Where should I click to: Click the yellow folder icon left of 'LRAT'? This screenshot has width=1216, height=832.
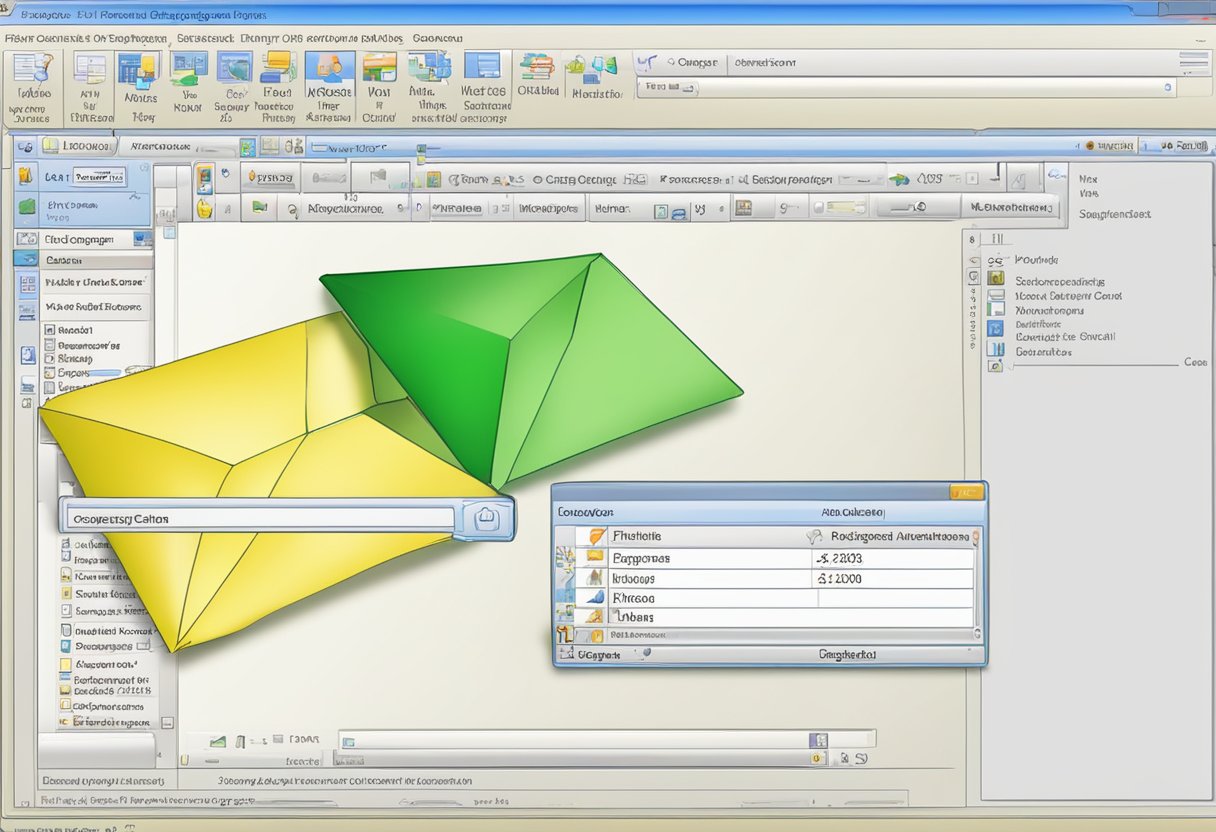tap(28, 176)
